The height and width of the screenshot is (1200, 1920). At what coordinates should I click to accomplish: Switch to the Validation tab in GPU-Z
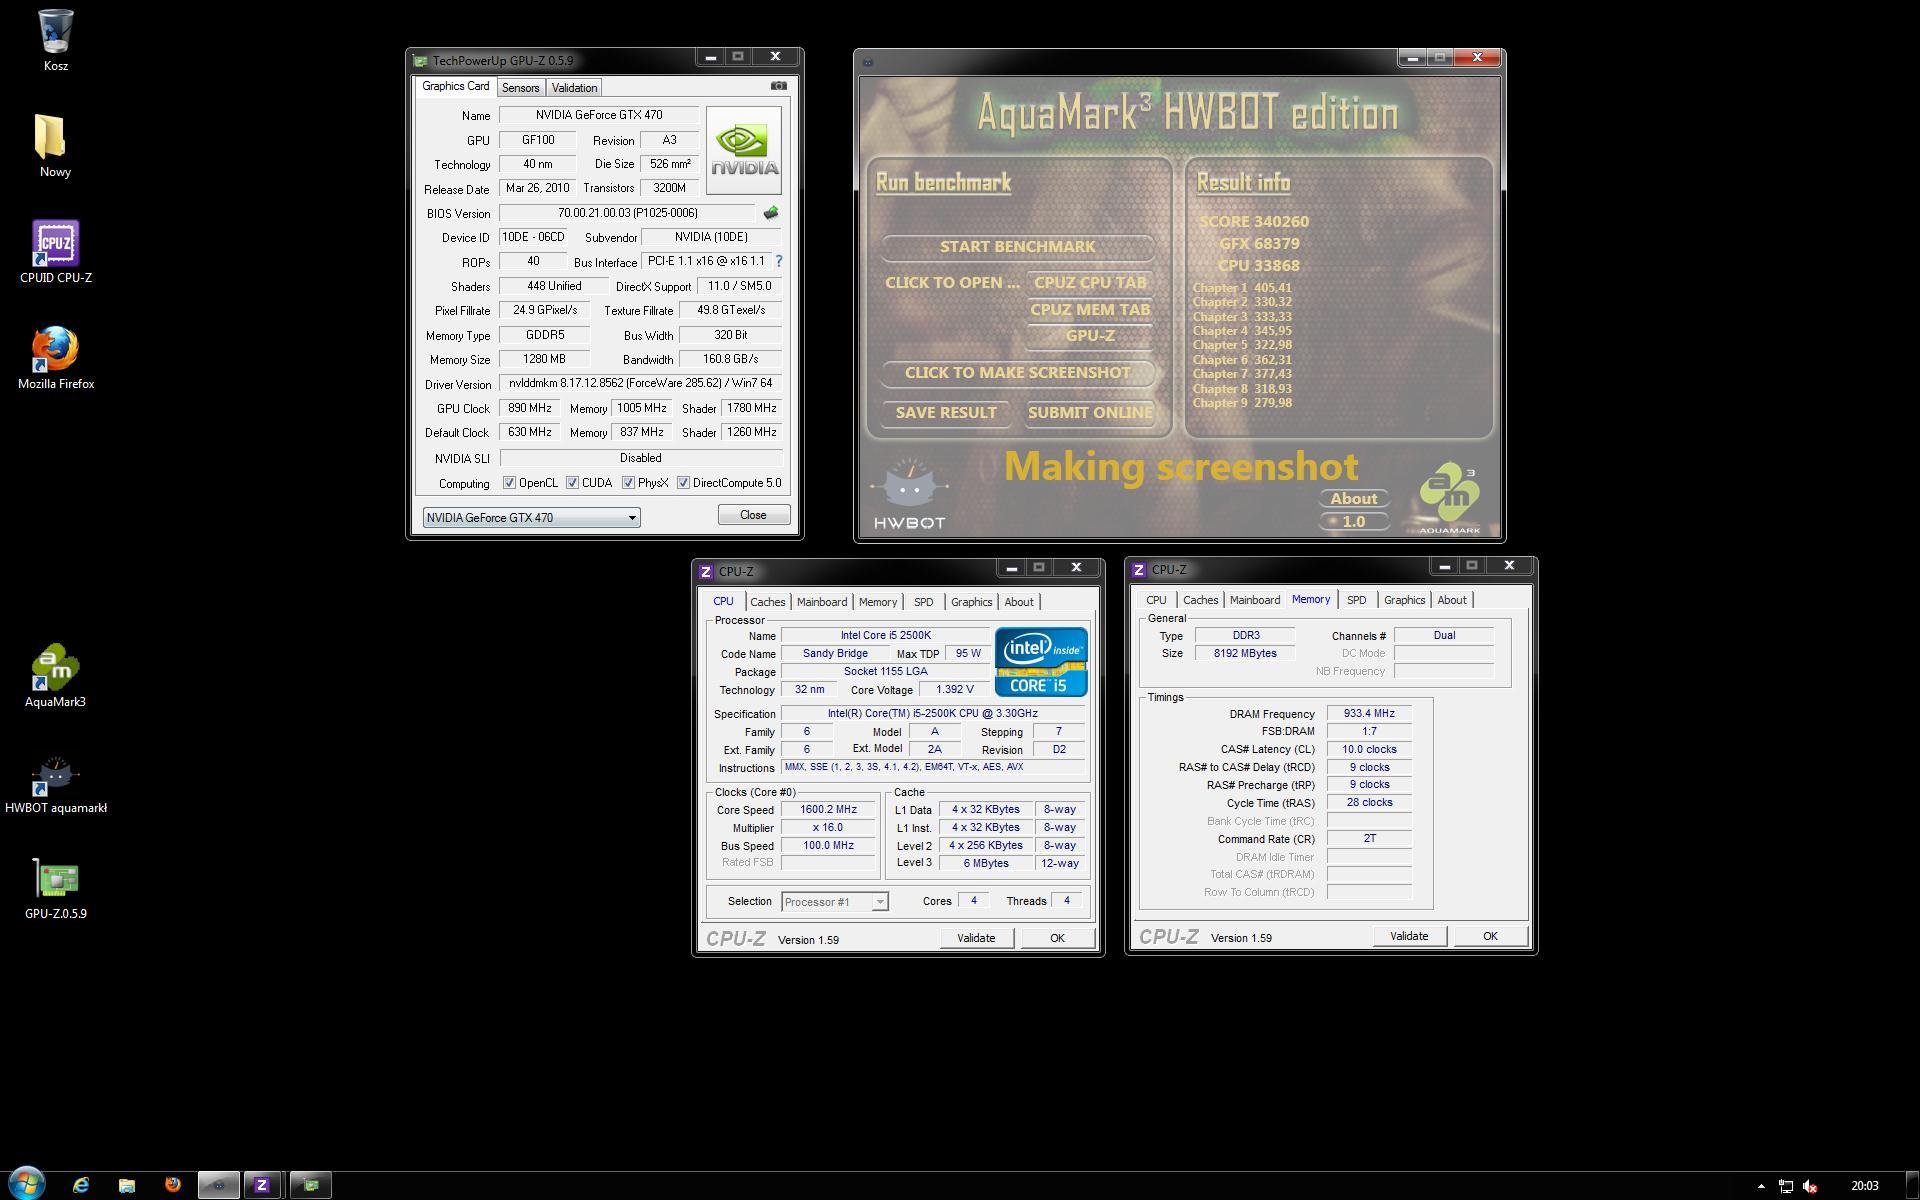coord(574,88)
